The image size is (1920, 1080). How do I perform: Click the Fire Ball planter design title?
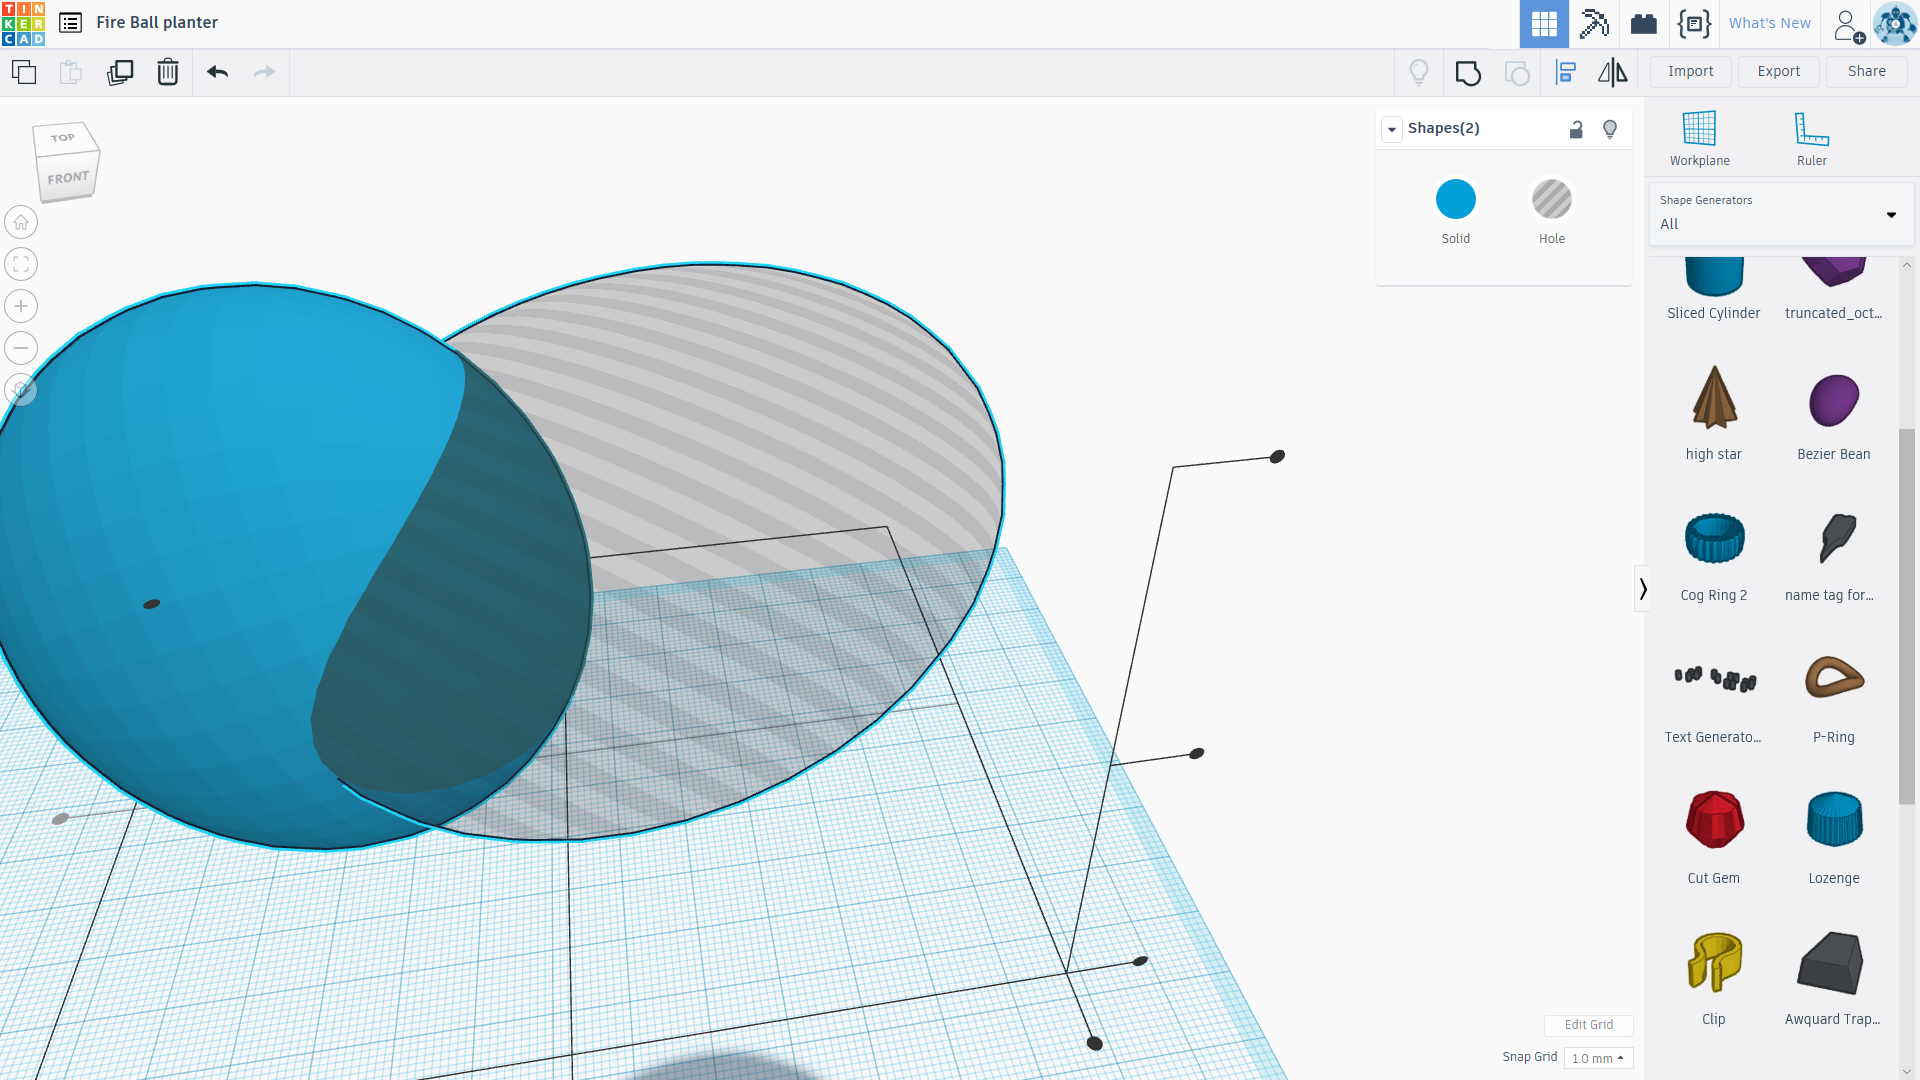(x=157, y=23)
